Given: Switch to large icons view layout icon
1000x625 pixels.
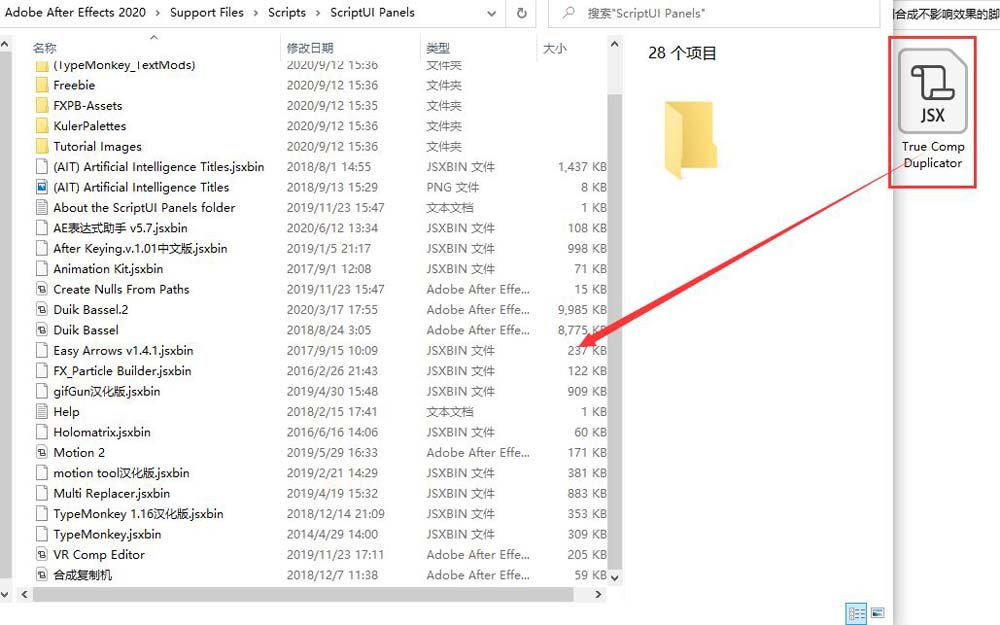Looking at the screenshot, I should 878,614.
